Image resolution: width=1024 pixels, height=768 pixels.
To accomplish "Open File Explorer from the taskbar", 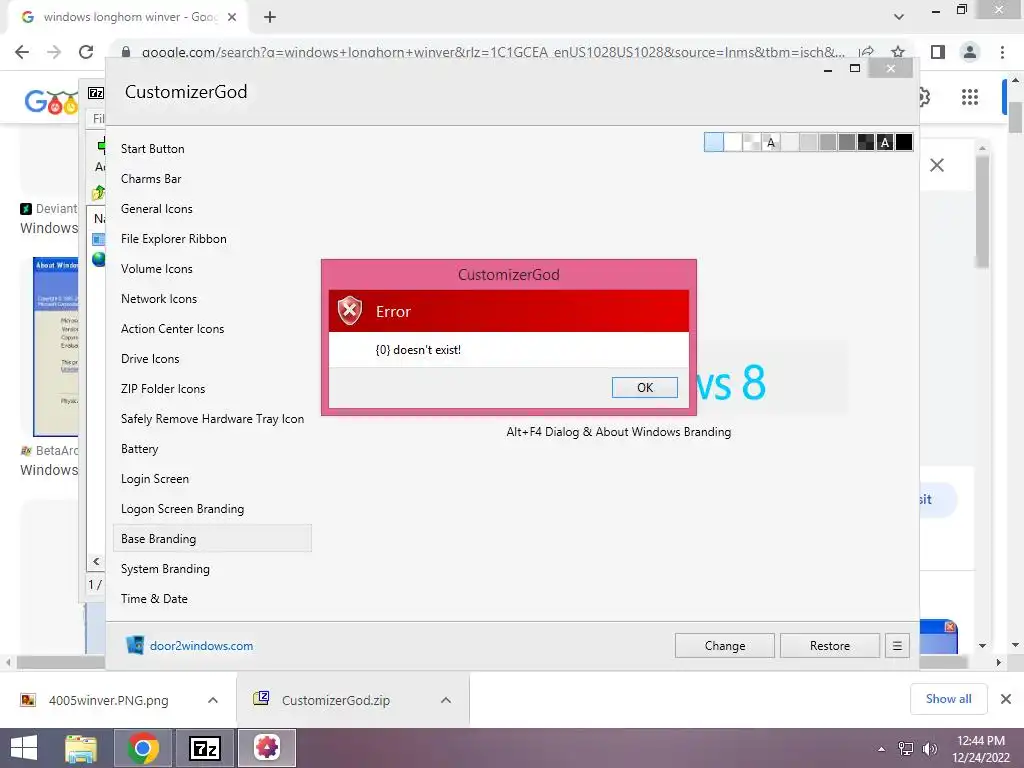I will coord(81,748).
